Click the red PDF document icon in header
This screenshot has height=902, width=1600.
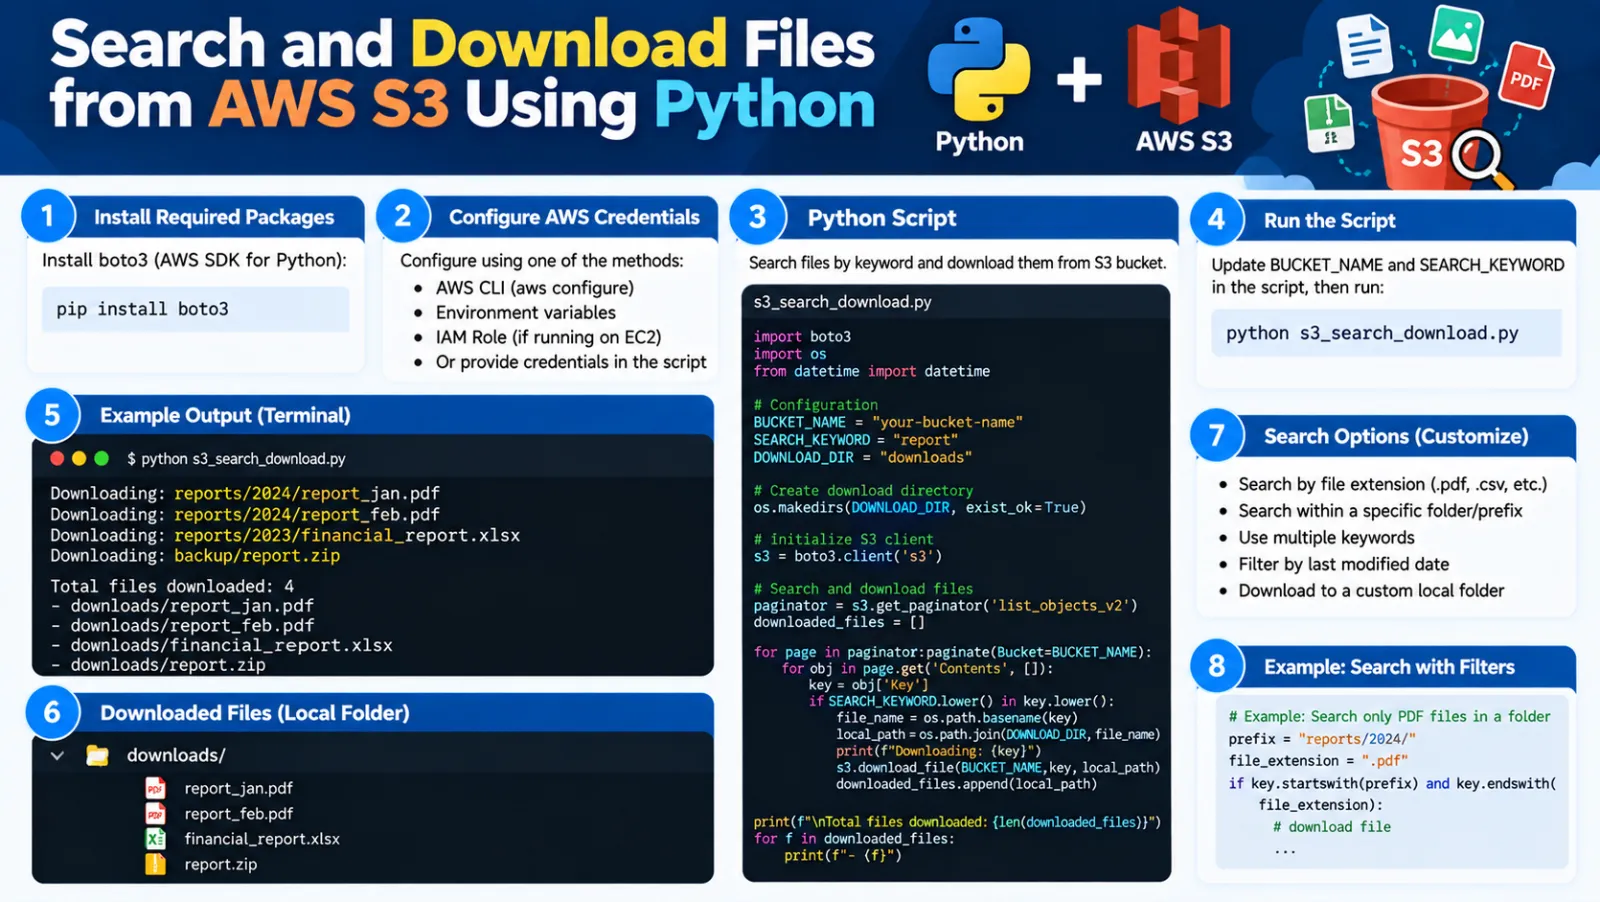1526,75
